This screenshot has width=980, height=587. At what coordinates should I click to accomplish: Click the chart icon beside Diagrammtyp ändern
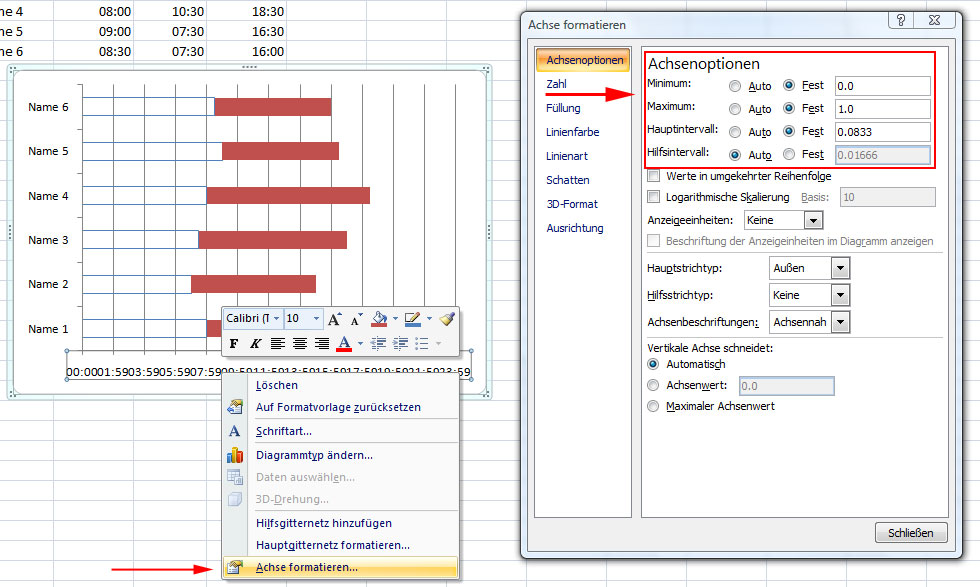coord(235,455)
